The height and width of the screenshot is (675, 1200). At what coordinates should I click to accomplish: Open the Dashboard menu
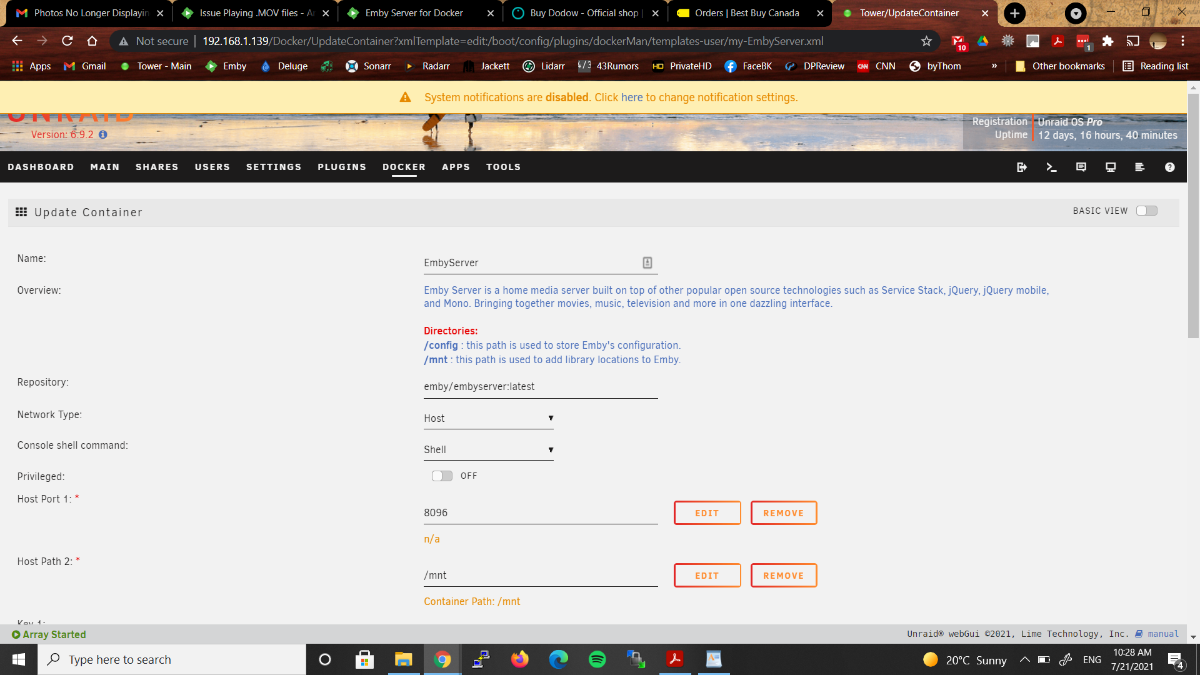41,167
